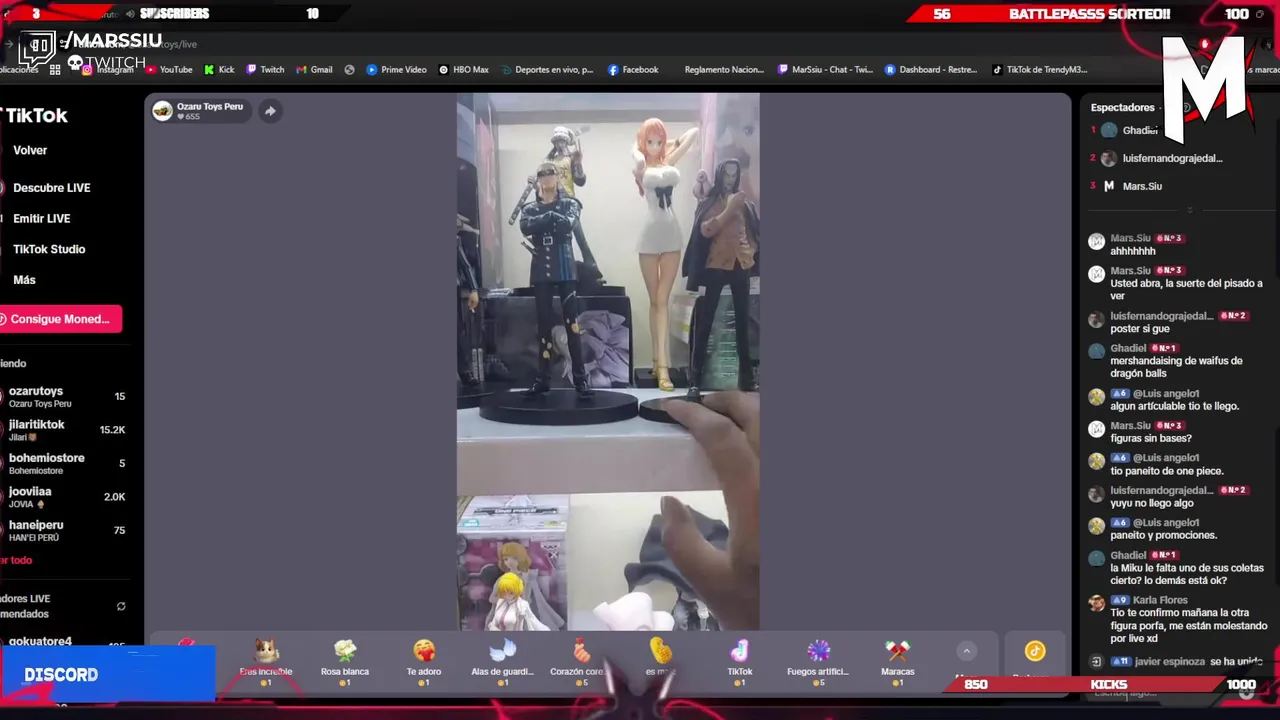Image resolution: width=1280 pixels, height=720 pixels.
Task: Open ozarutoys live channel in following list
Action: 65,397
